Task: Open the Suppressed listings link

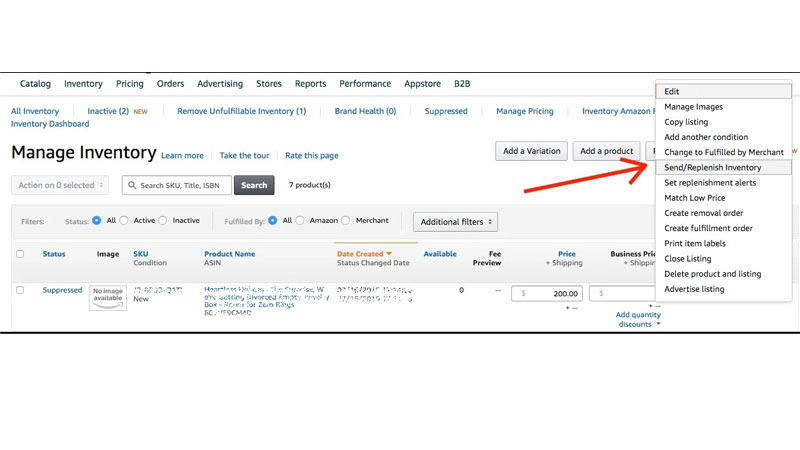Action: pyautogui.click(x=446, y=111)
